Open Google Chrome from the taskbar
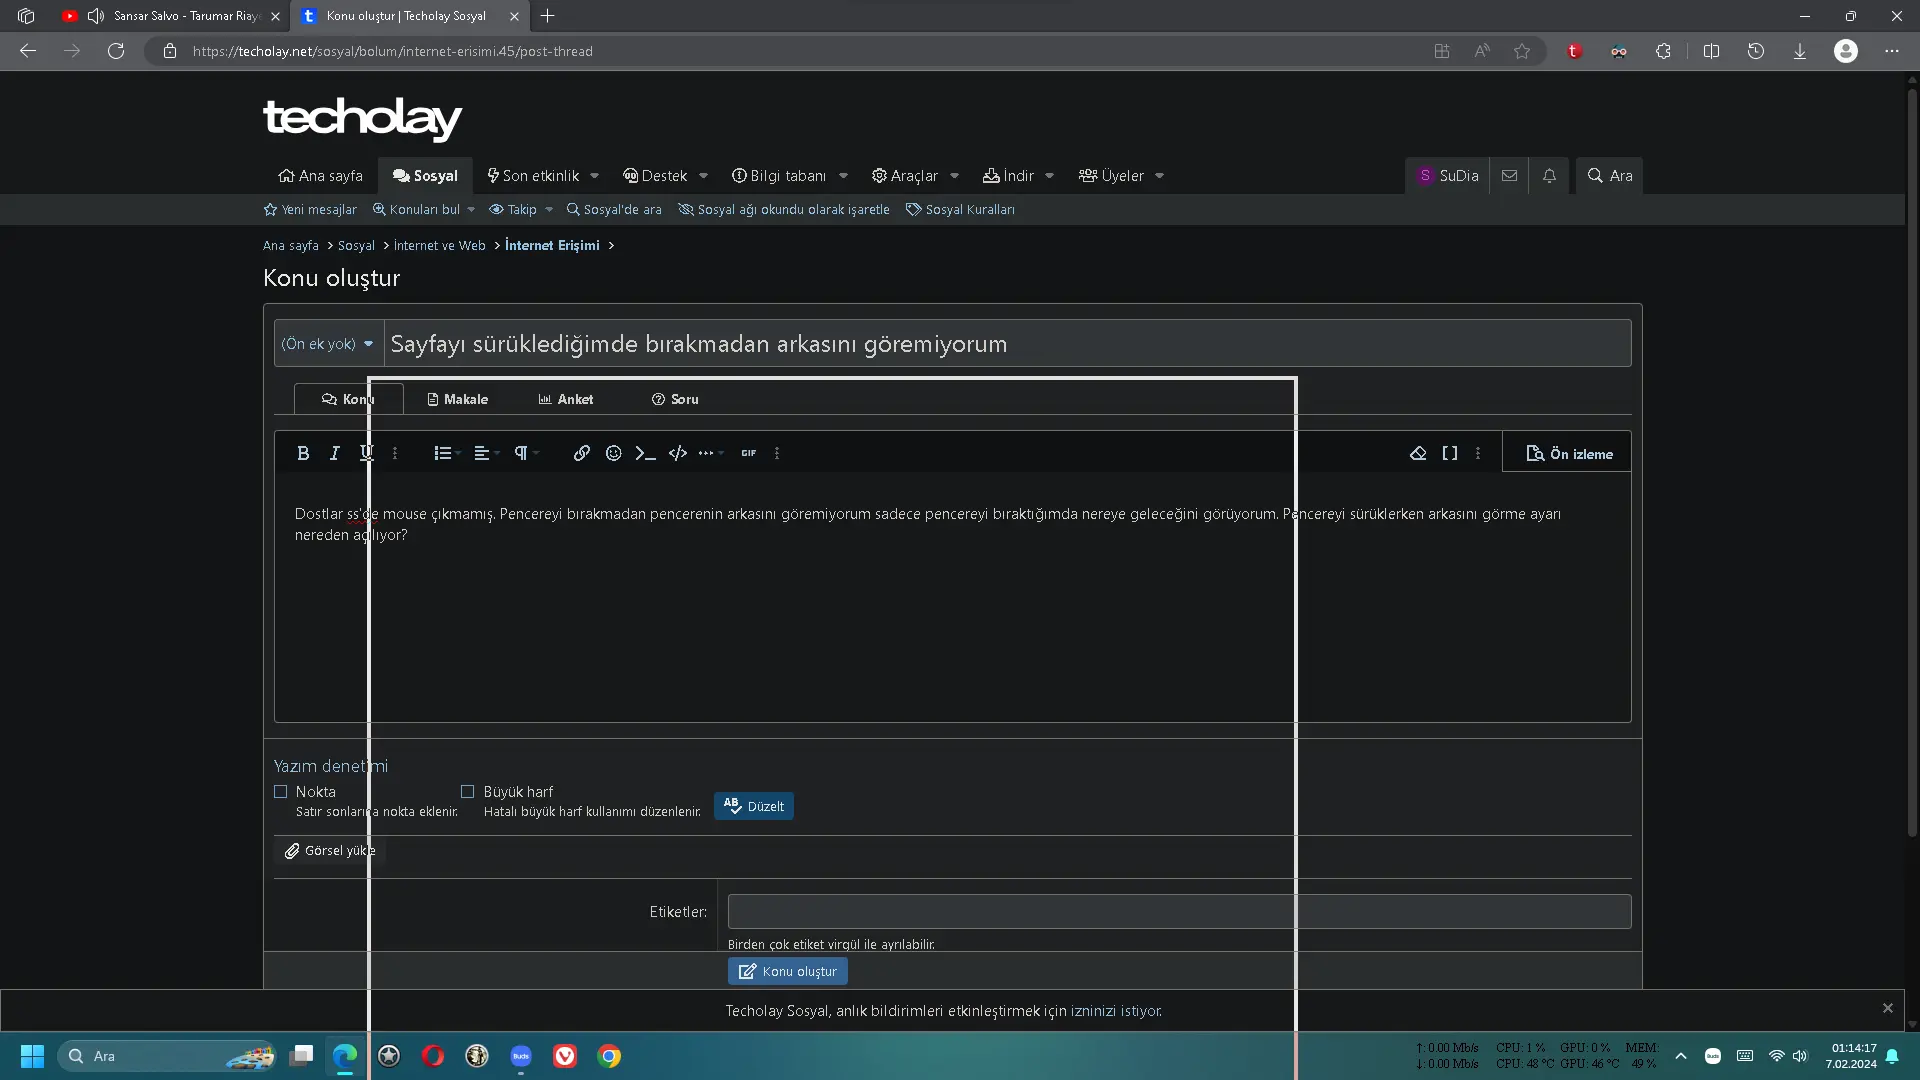Viewport: 1920px width, 1080px height. click(609, 1056)
